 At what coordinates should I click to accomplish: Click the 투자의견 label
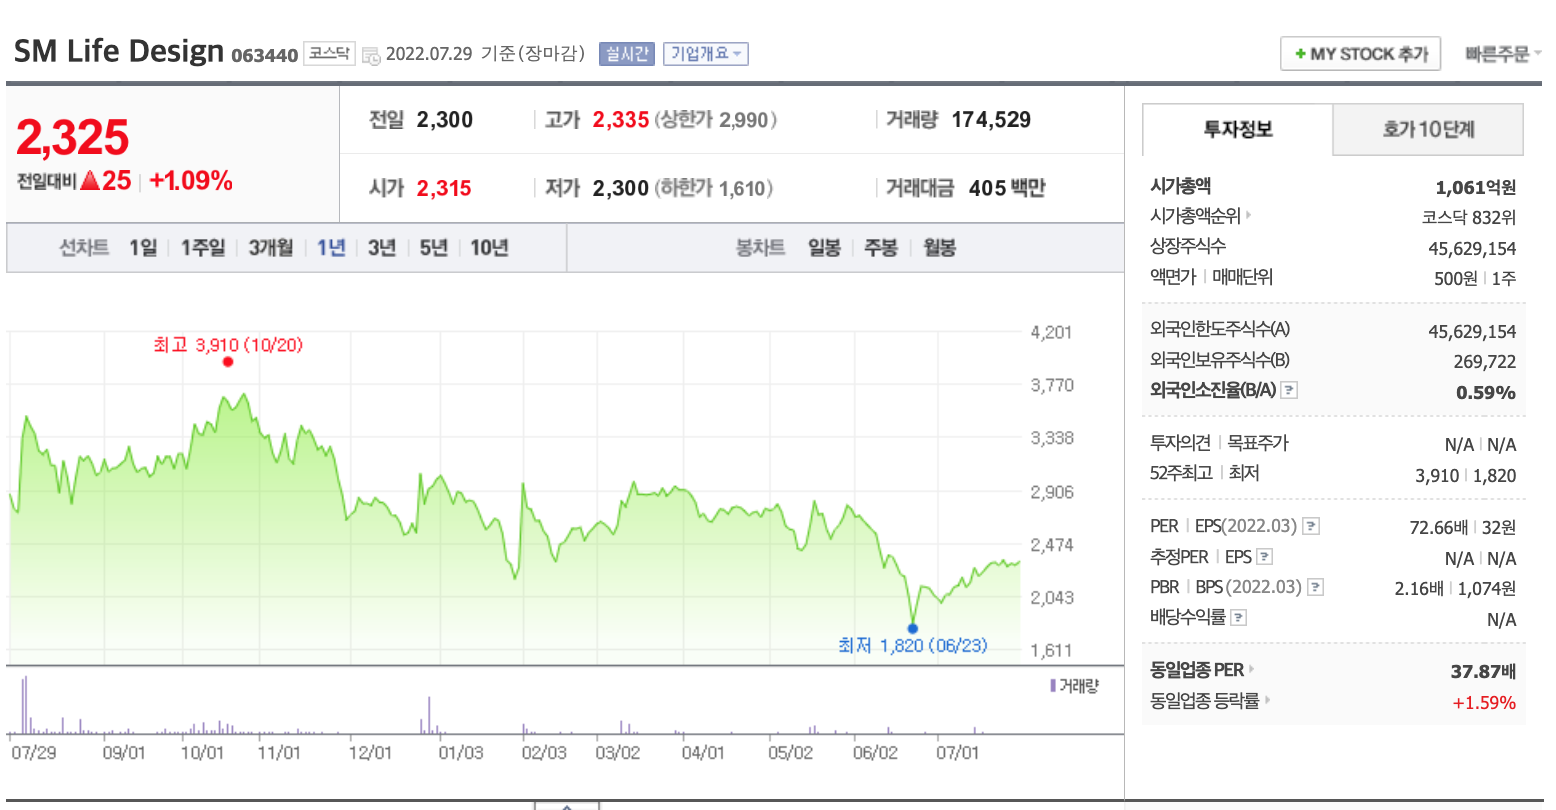click(1180, 442)
